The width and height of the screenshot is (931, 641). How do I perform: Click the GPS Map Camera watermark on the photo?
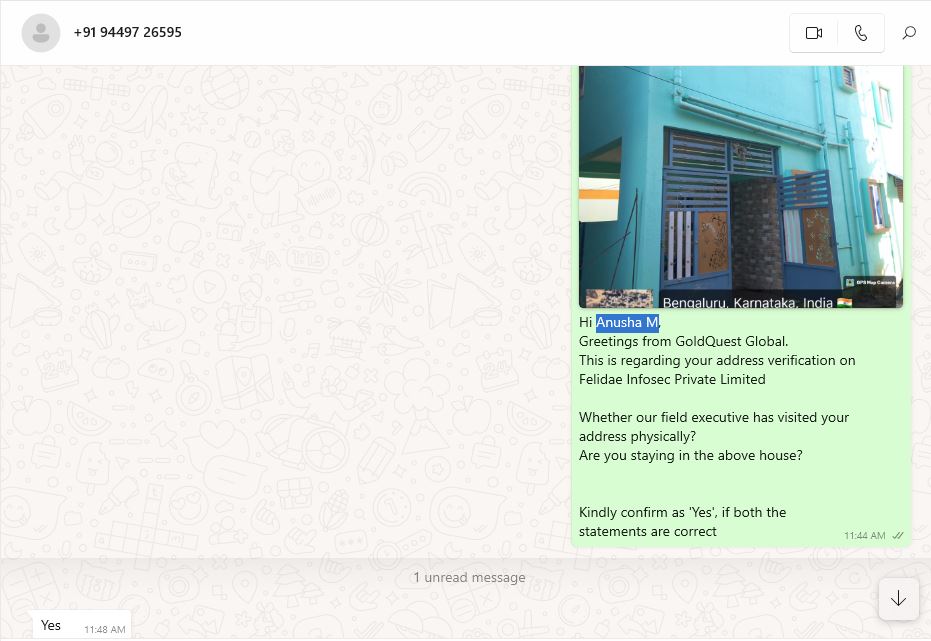(x=869, y=283)
